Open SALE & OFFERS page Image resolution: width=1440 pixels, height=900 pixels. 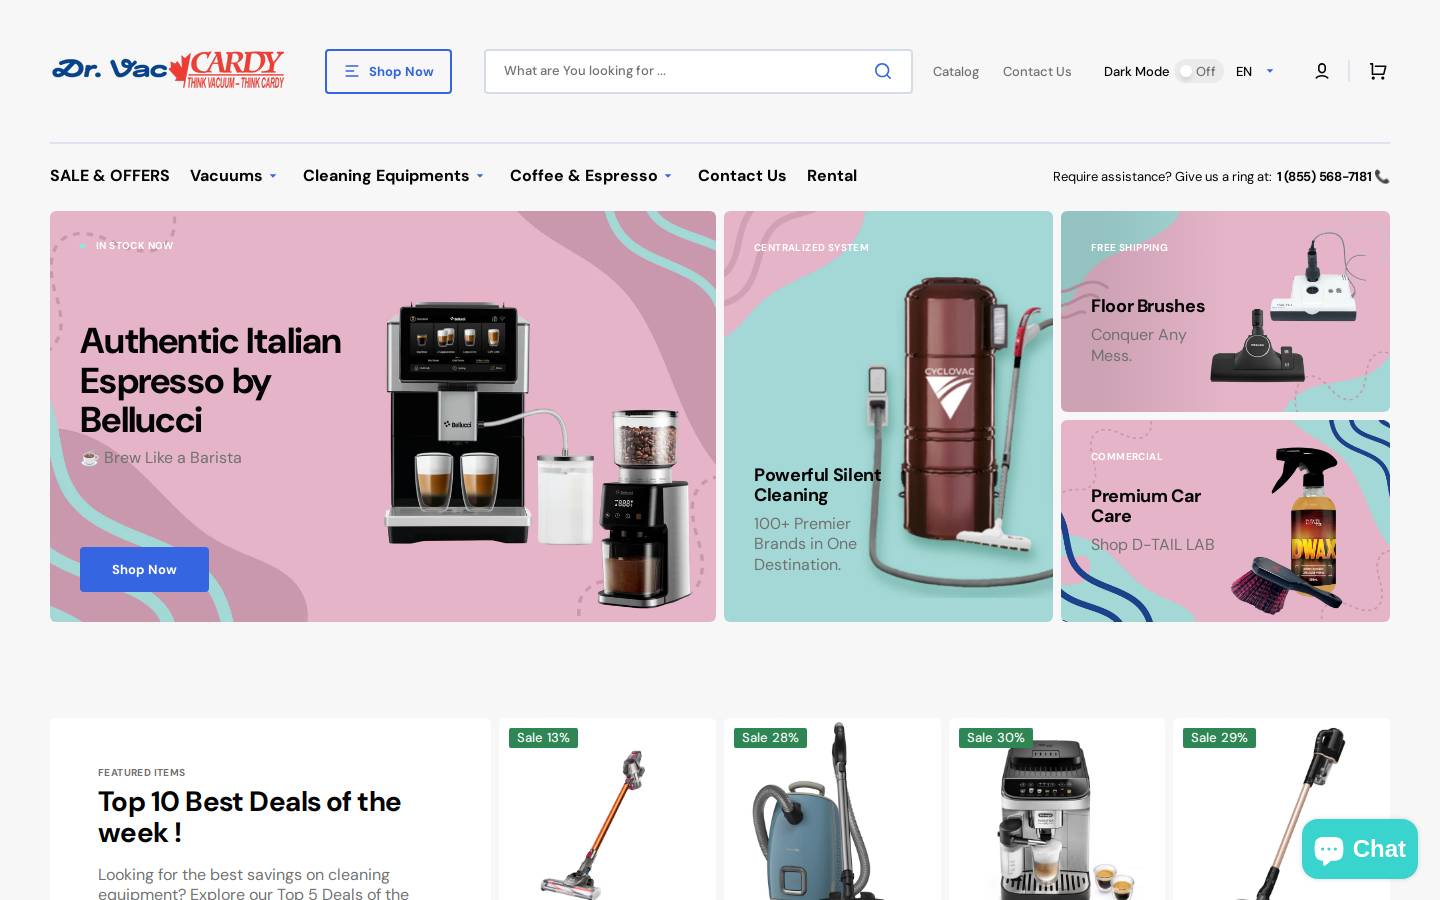[110, 176]
